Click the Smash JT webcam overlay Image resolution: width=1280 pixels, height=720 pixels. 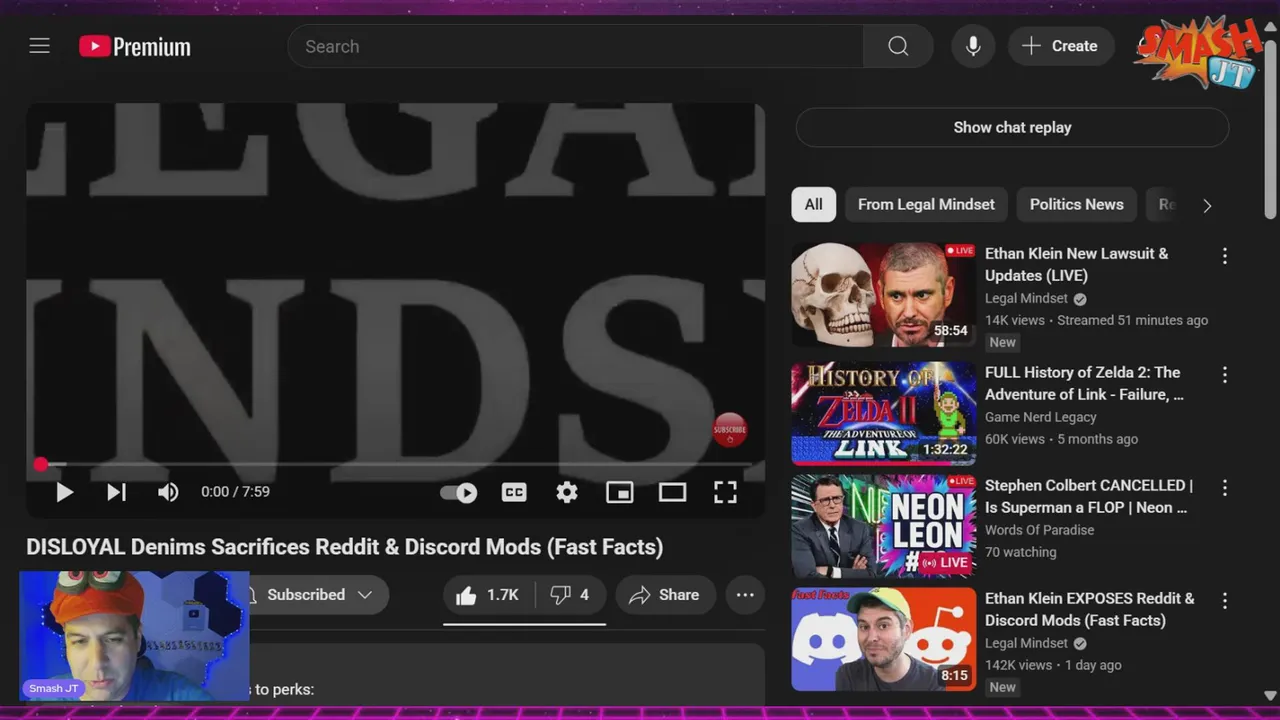pyautogui.click(x=134, y=636)
